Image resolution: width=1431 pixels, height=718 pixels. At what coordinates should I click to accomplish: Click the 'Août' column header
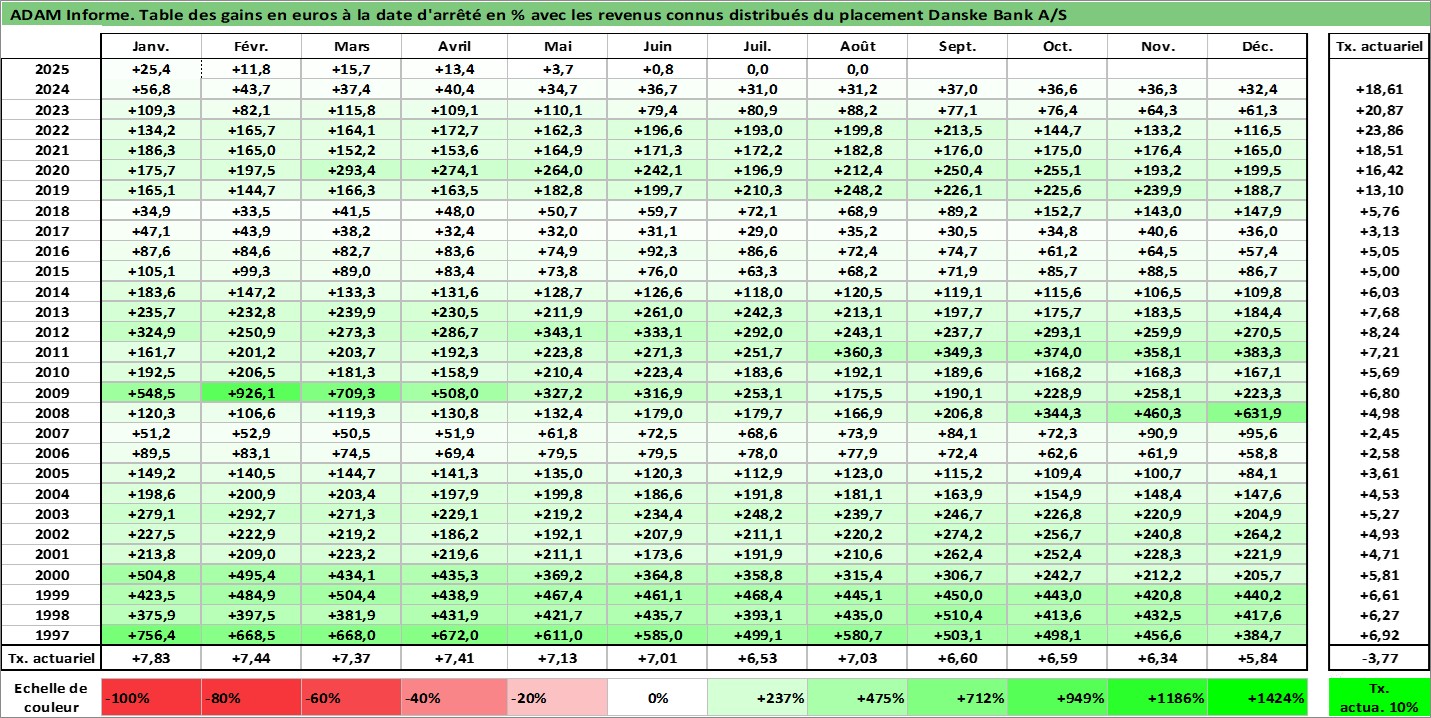point(857,47)
